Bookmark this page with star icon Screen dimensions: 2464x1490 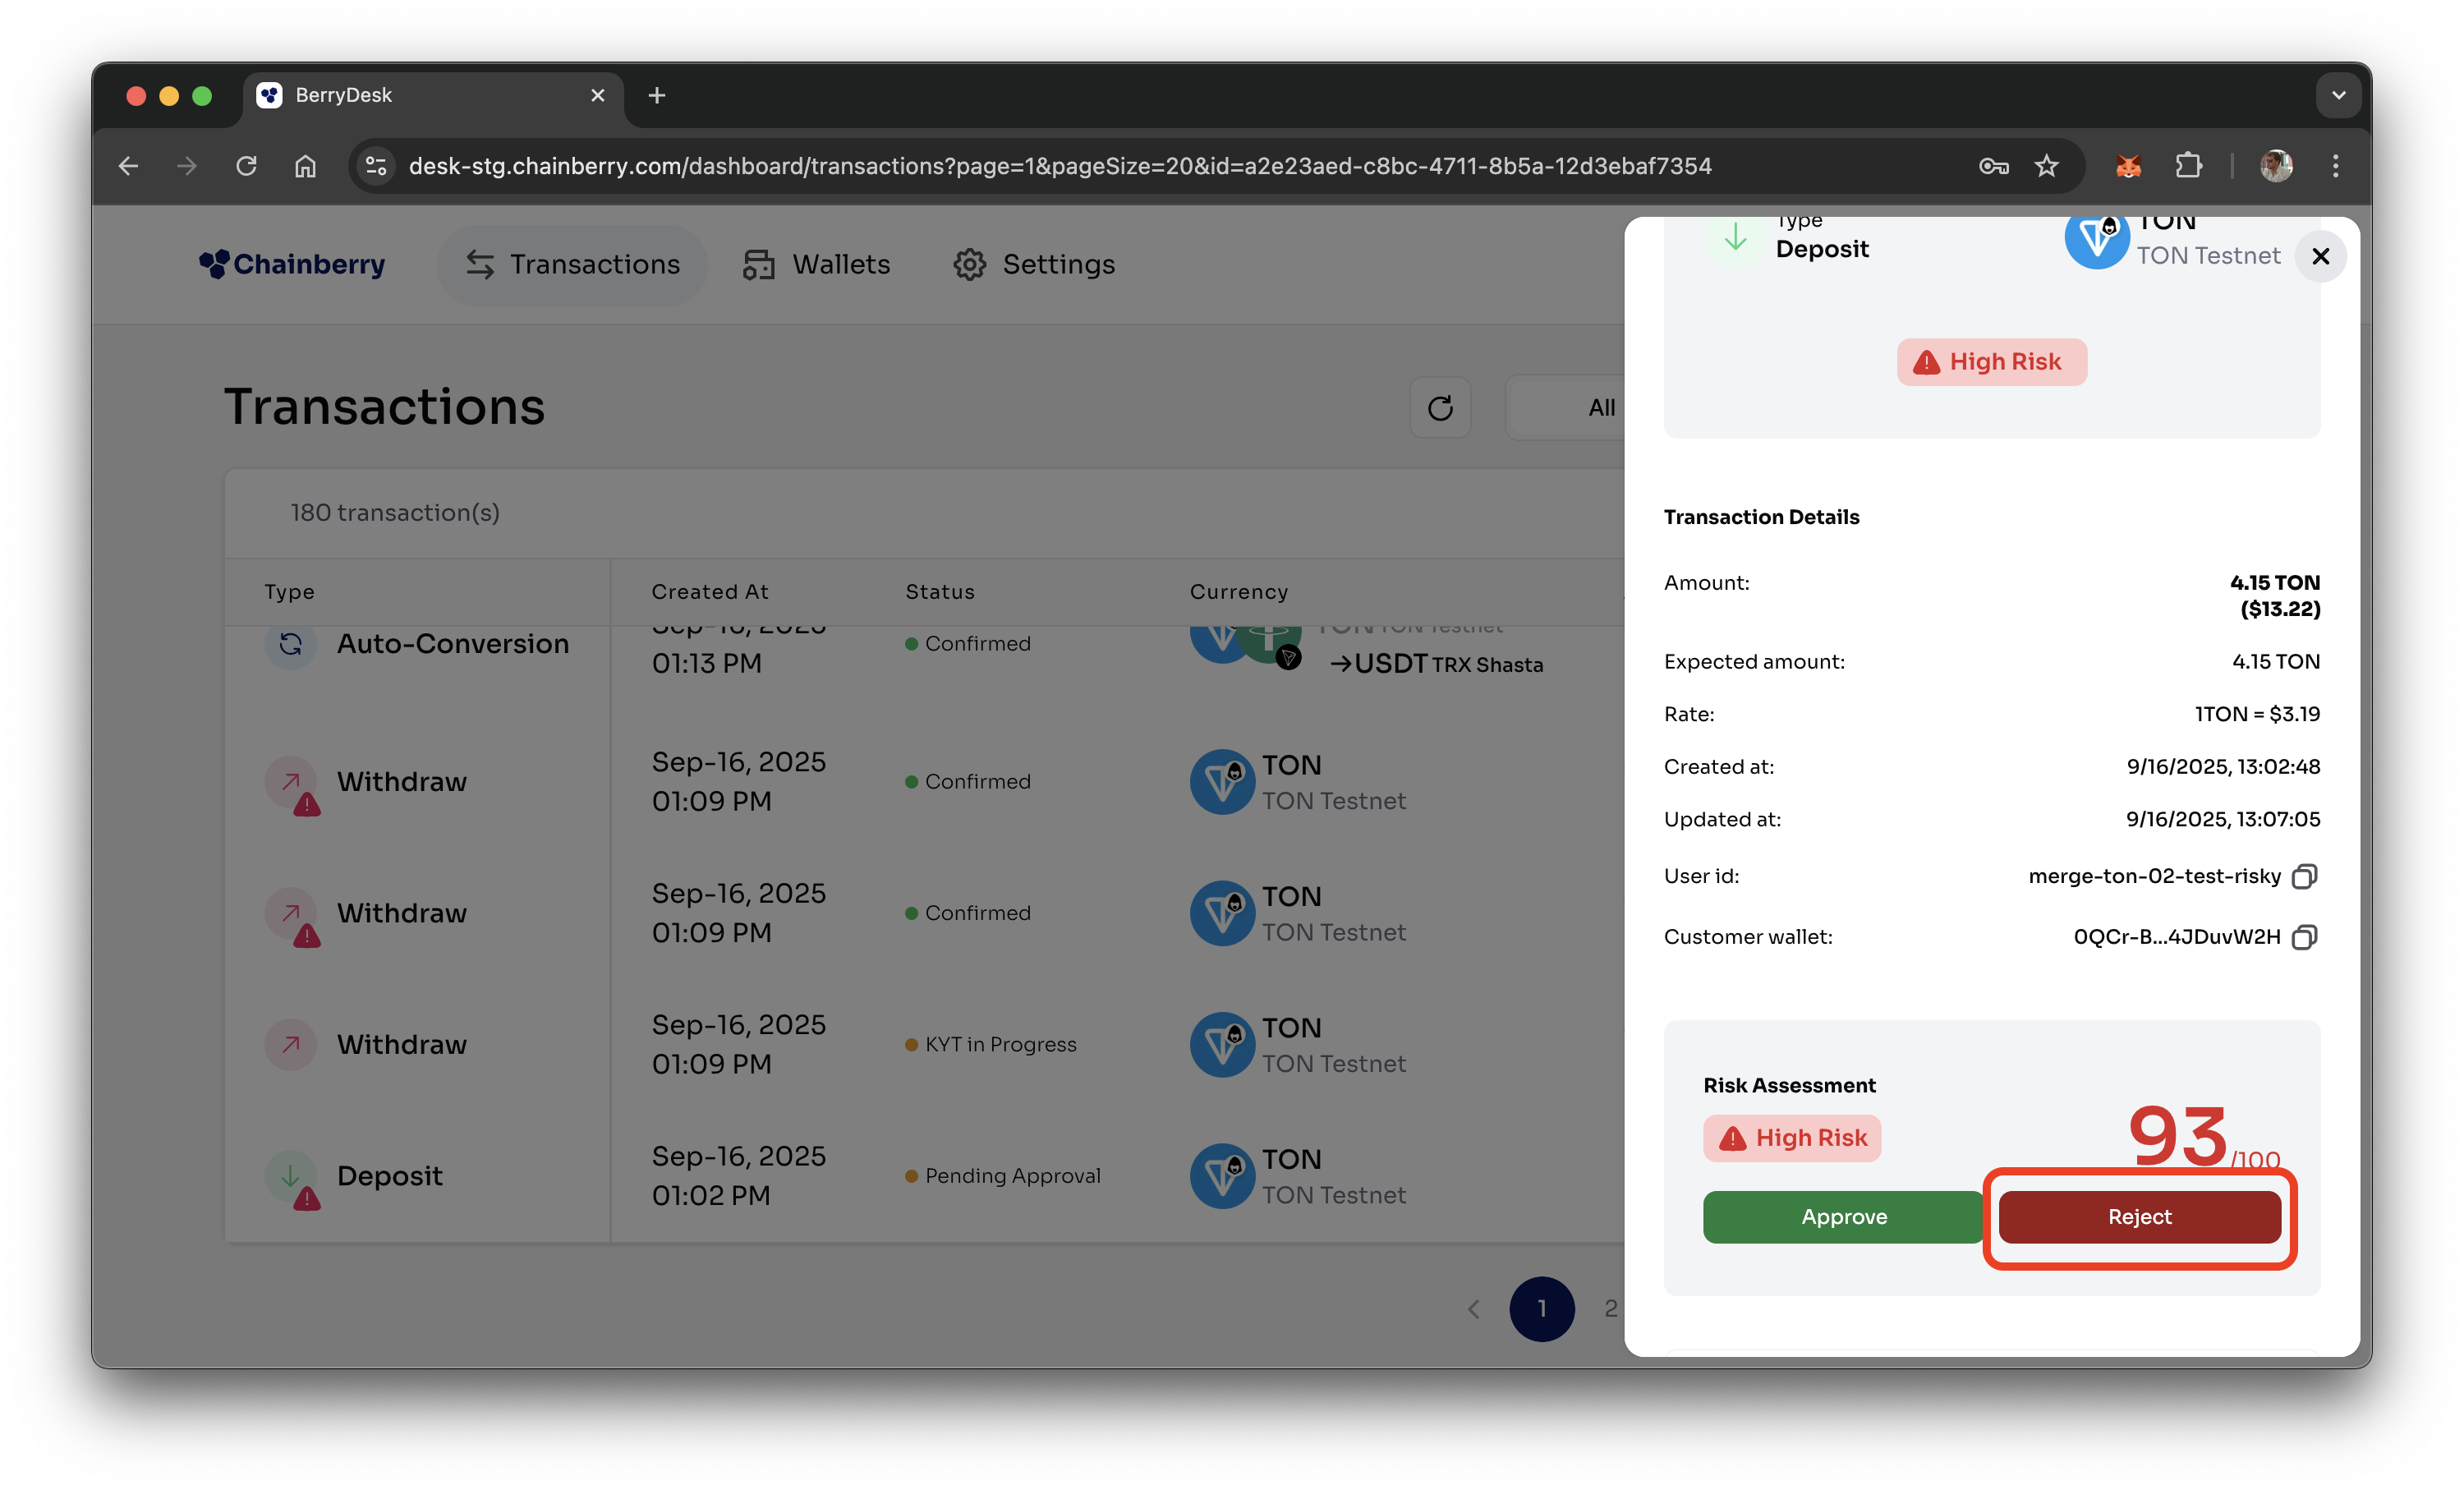tap(2046, 166)
